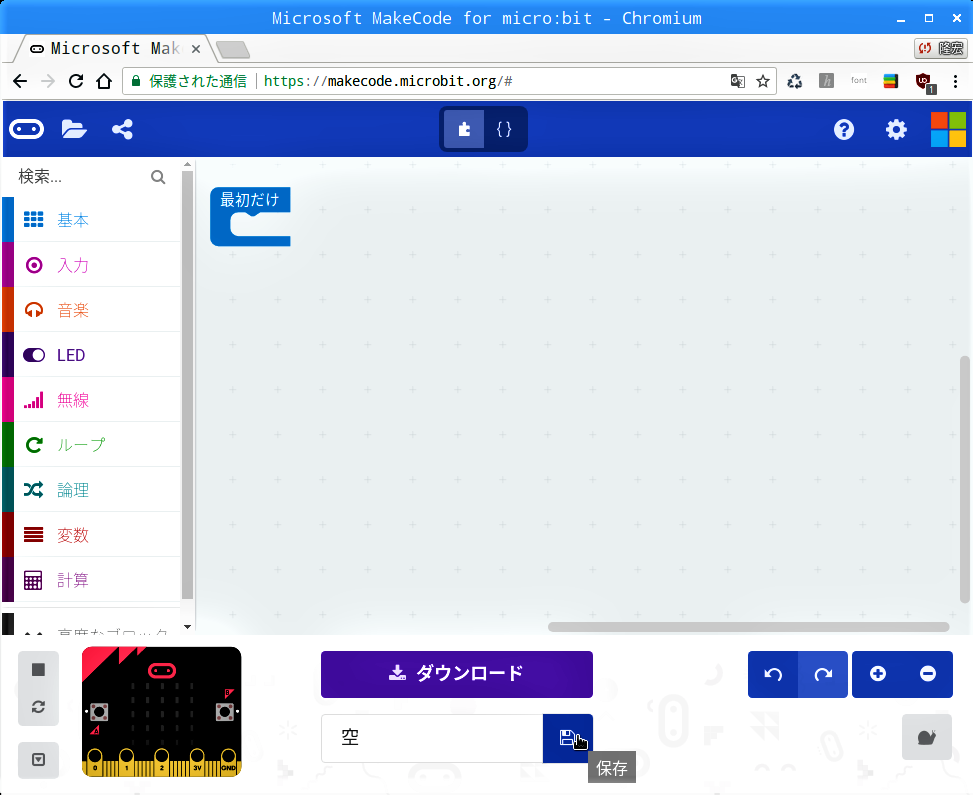Switch to JavaScript code view

[x=504, y=129]
